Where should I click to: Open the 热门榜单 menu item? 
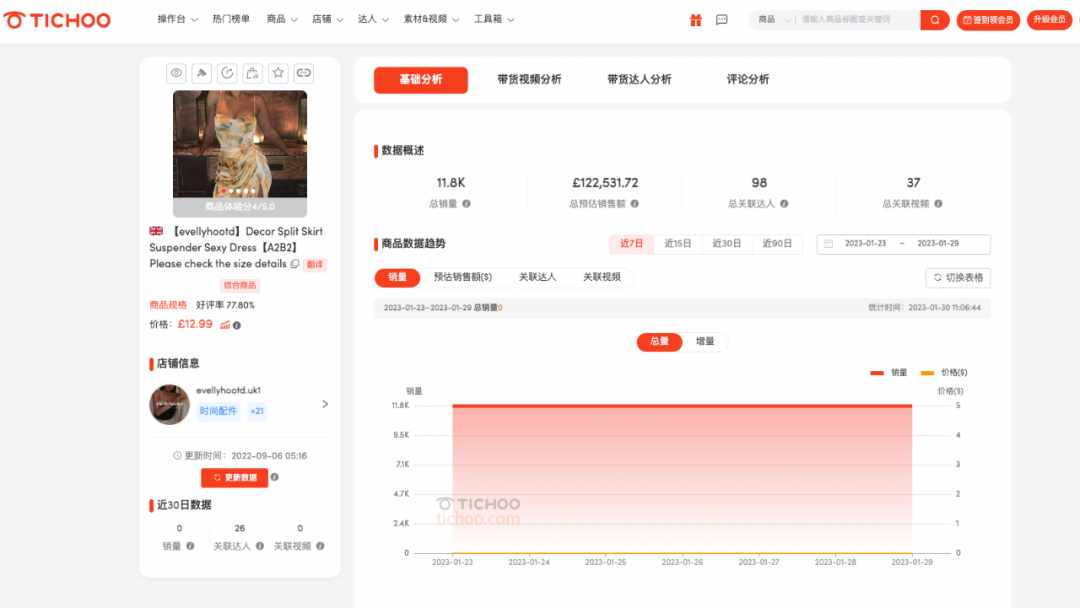click(231, 19)
